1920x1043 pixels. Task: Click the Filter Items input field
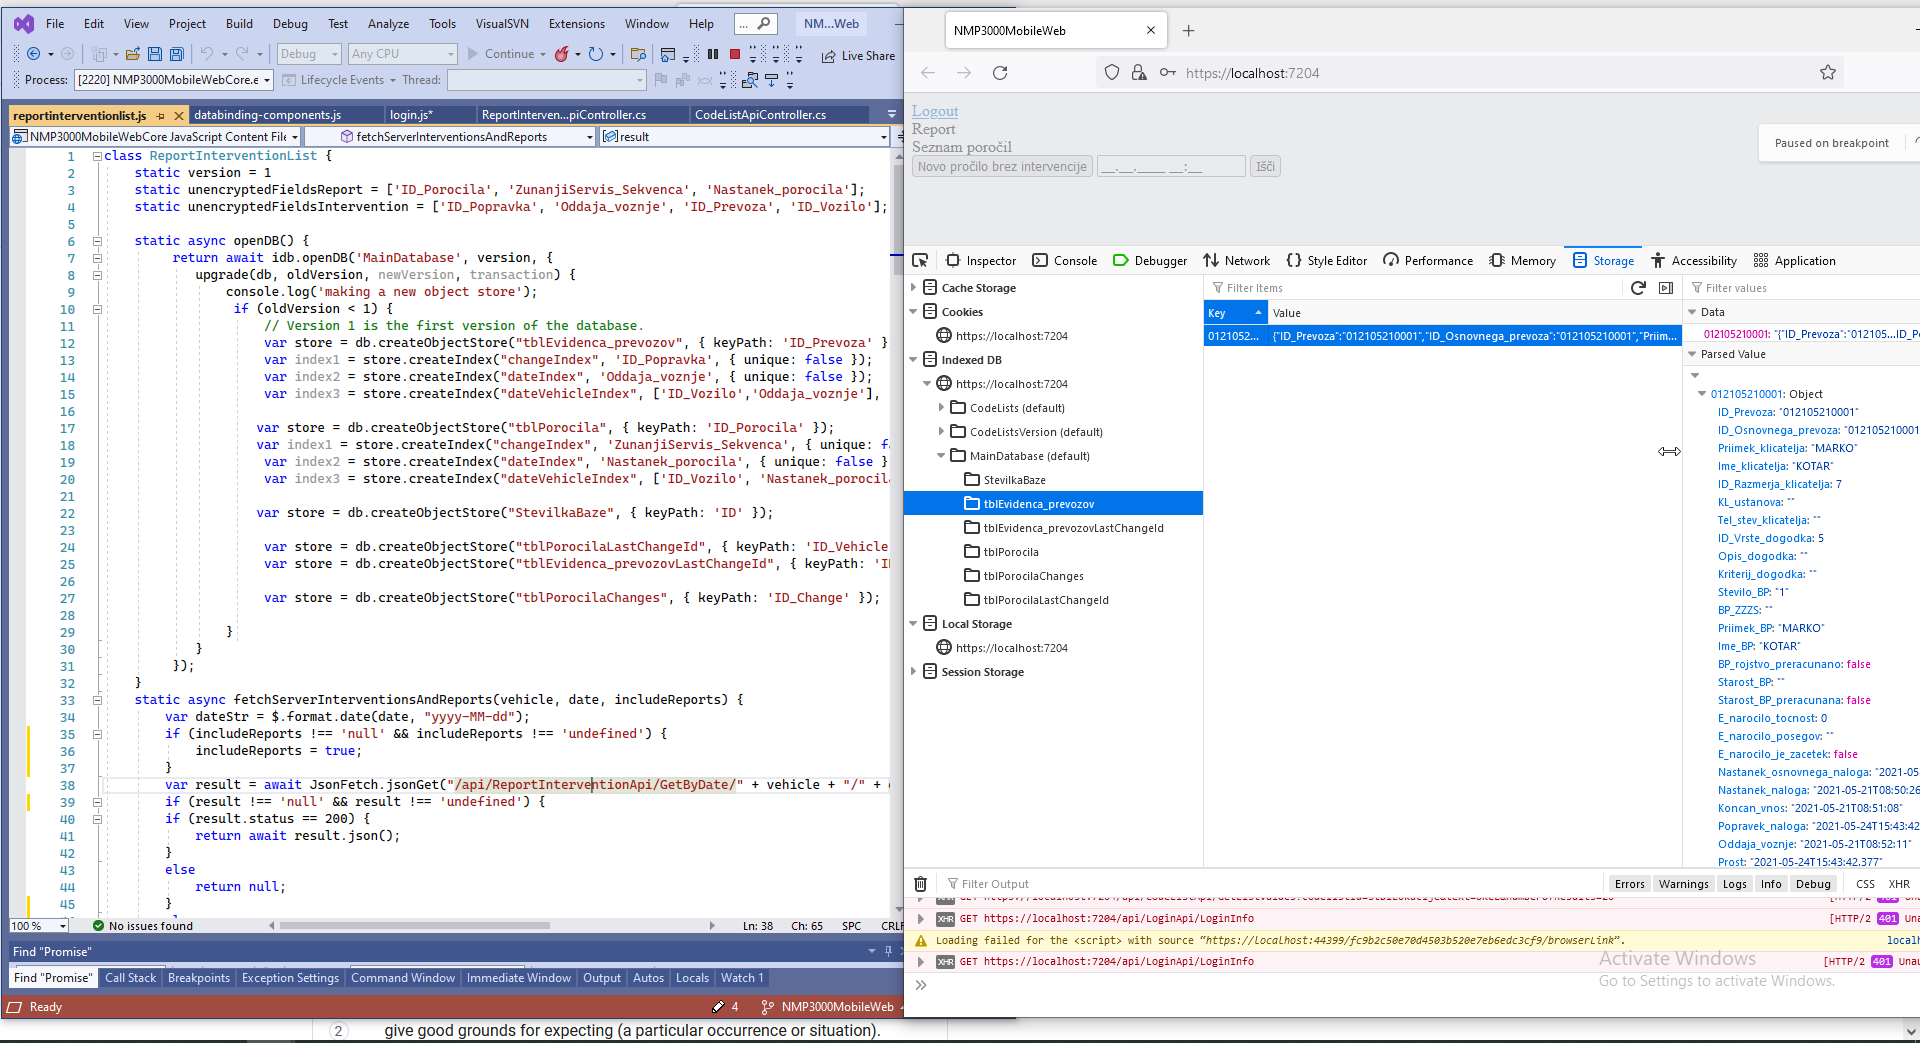[x=1410, y=288]
